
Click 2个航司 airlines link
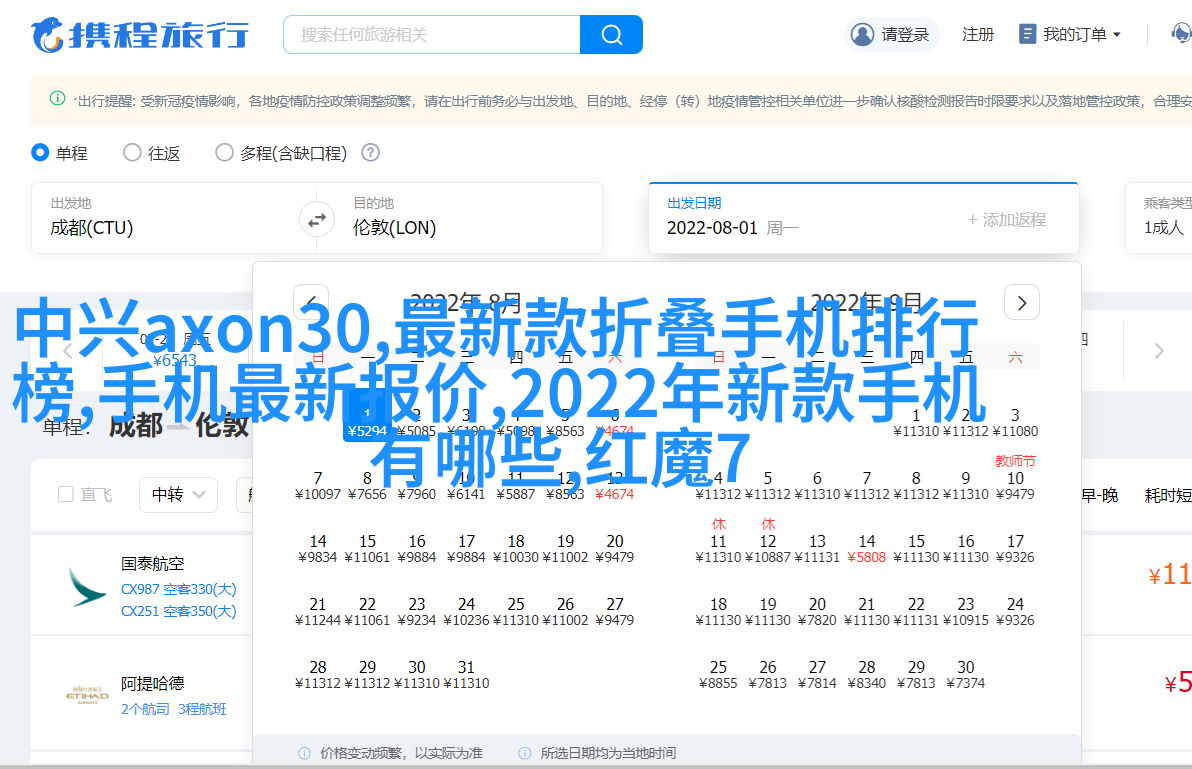click(x=145, y=709)
